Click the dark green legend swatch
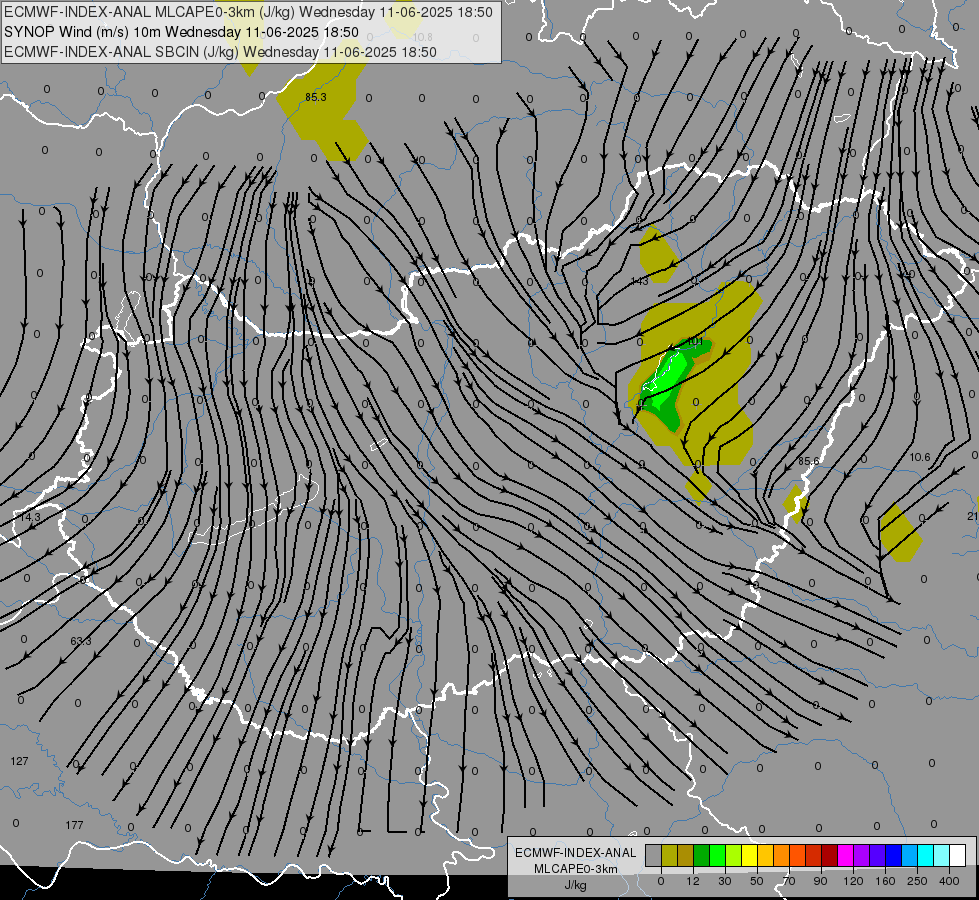 click(702, 855)
